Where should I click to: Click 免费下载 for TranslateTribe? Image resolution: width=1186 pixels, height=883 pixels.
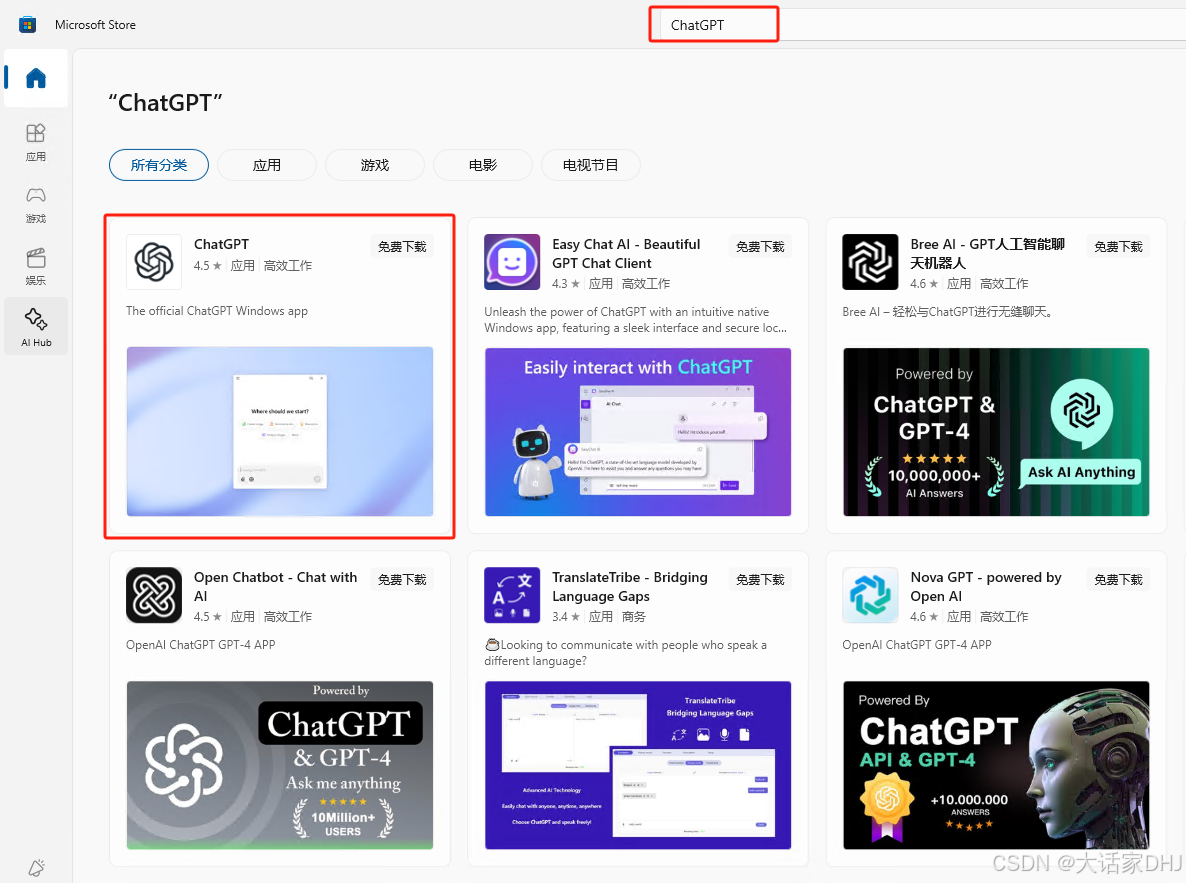coord(760,580)
